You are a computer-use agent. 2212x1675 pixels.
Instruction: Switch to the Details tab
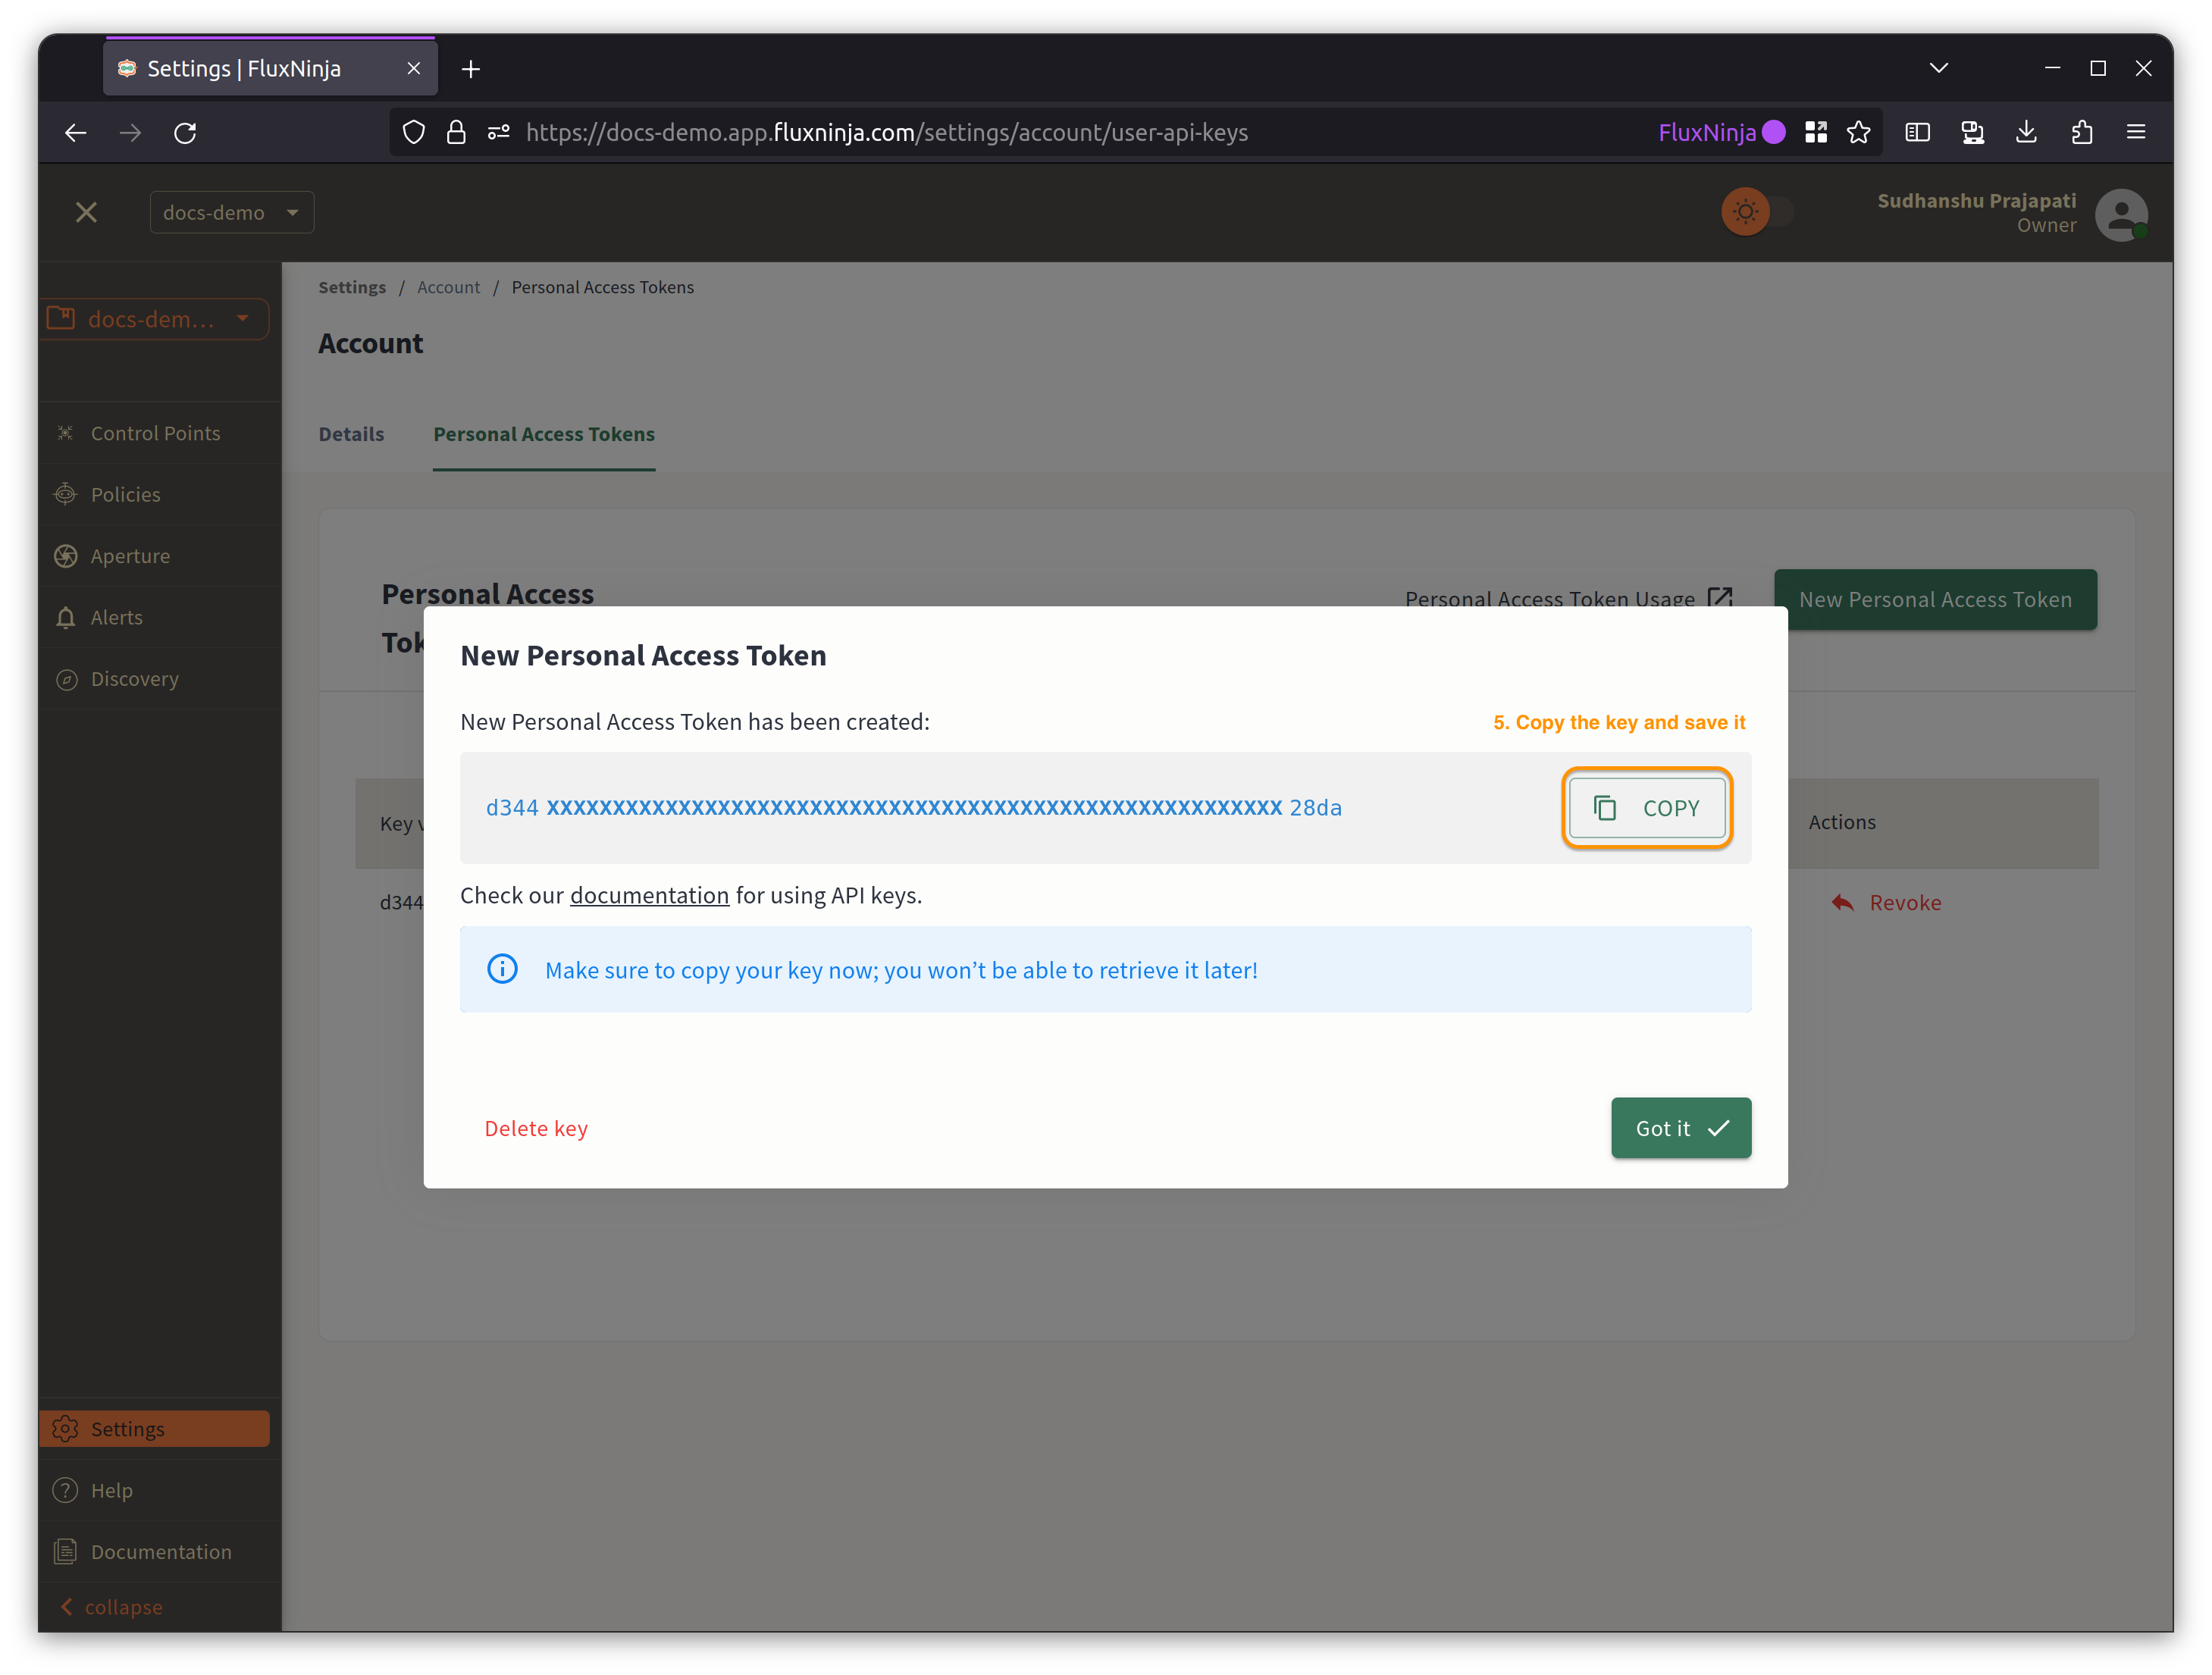[352, 433]
